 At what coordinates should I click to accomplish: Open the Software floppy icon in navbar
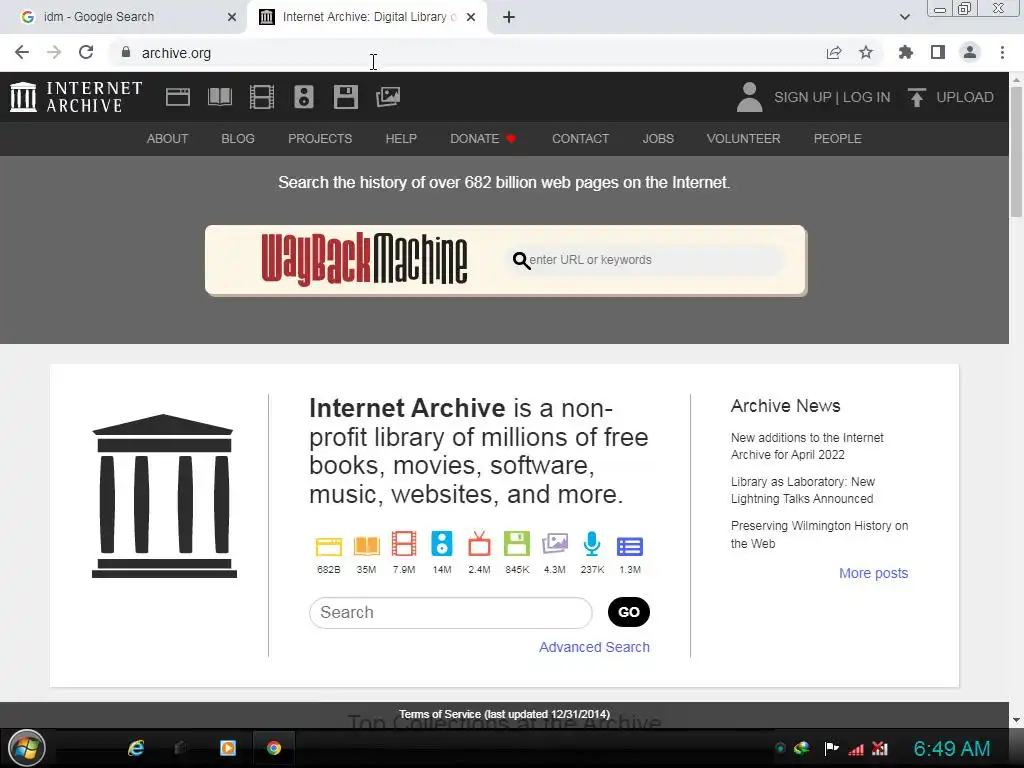(345, 97)
